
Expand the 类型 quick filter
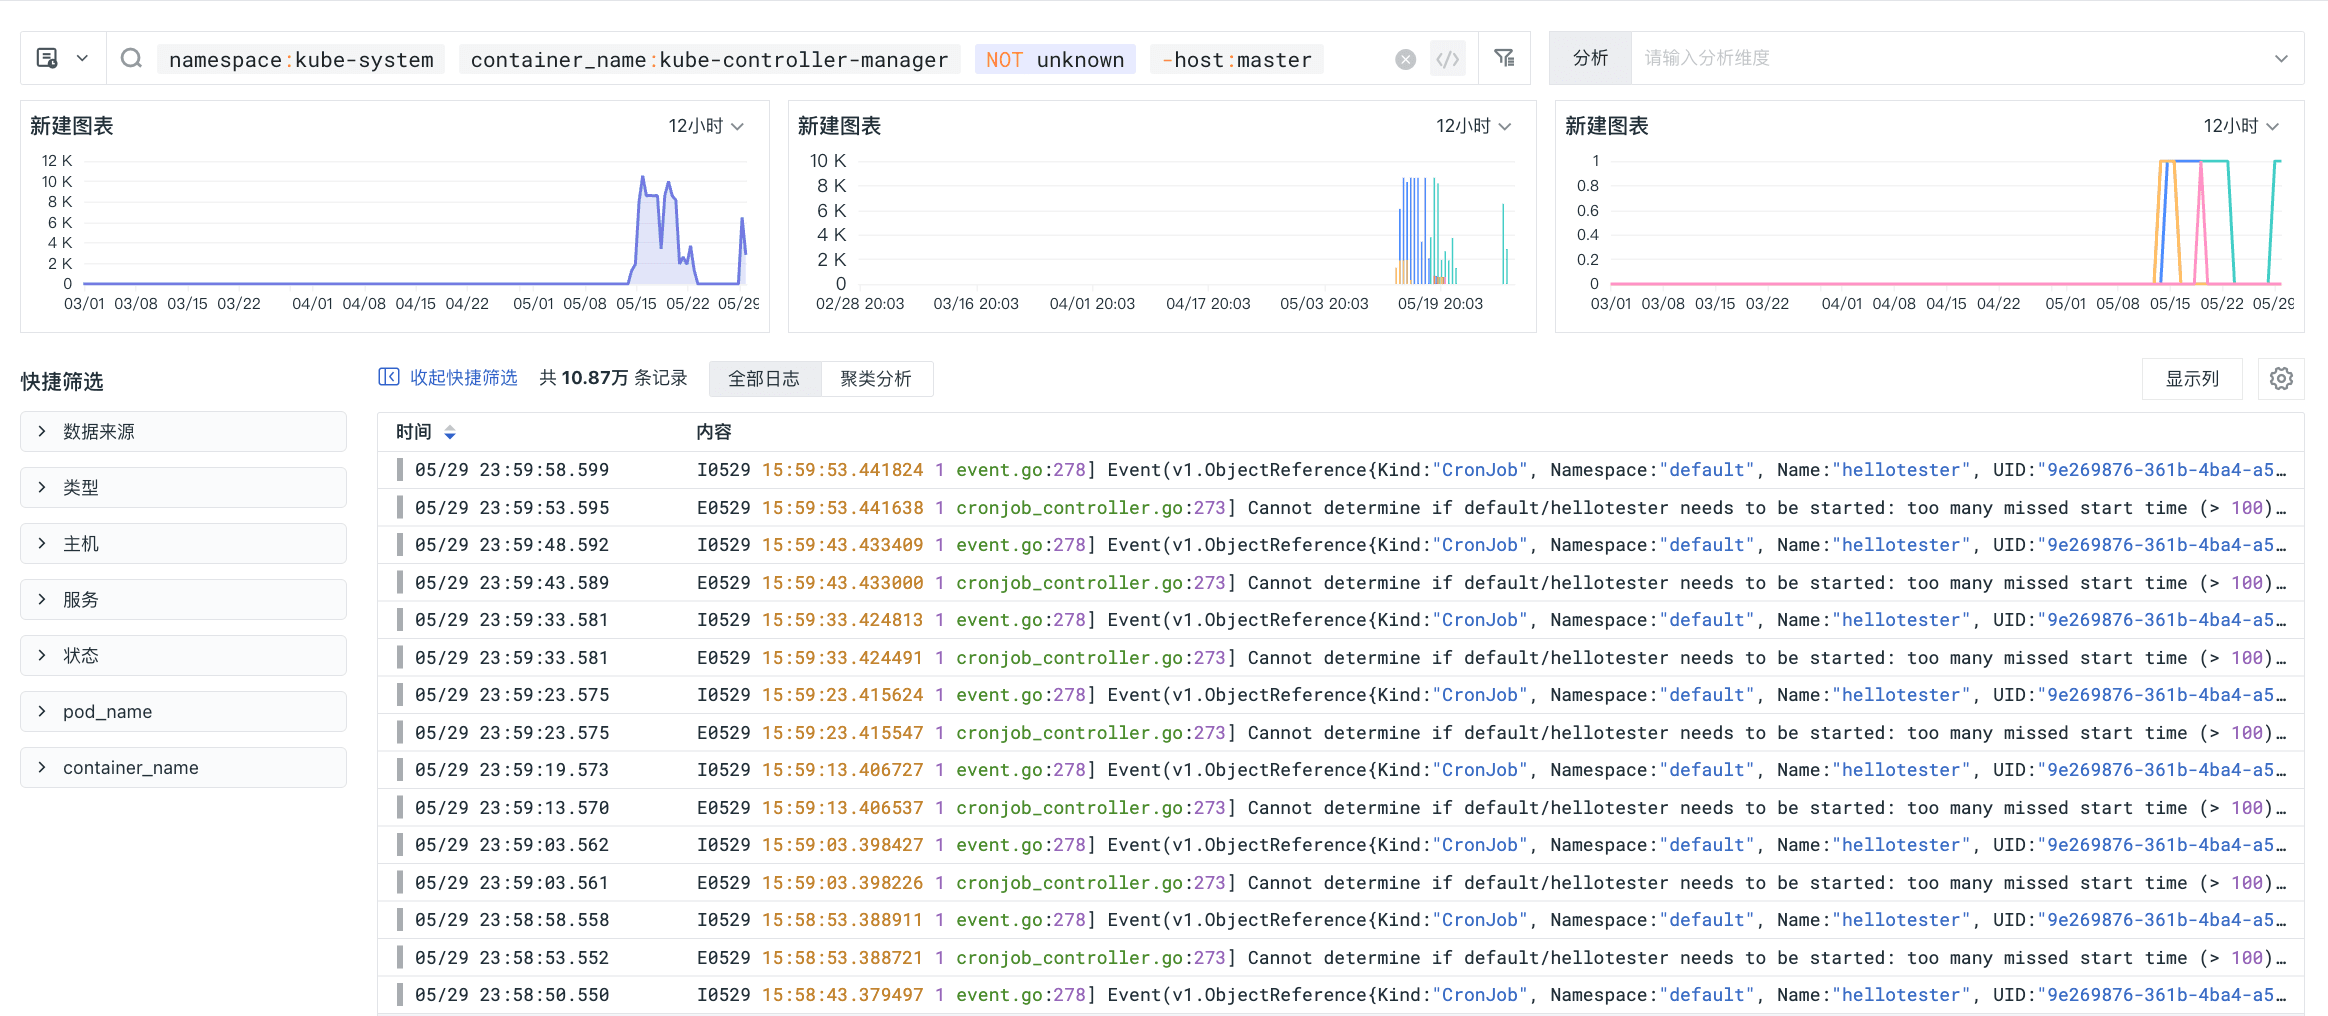point(183,488)
